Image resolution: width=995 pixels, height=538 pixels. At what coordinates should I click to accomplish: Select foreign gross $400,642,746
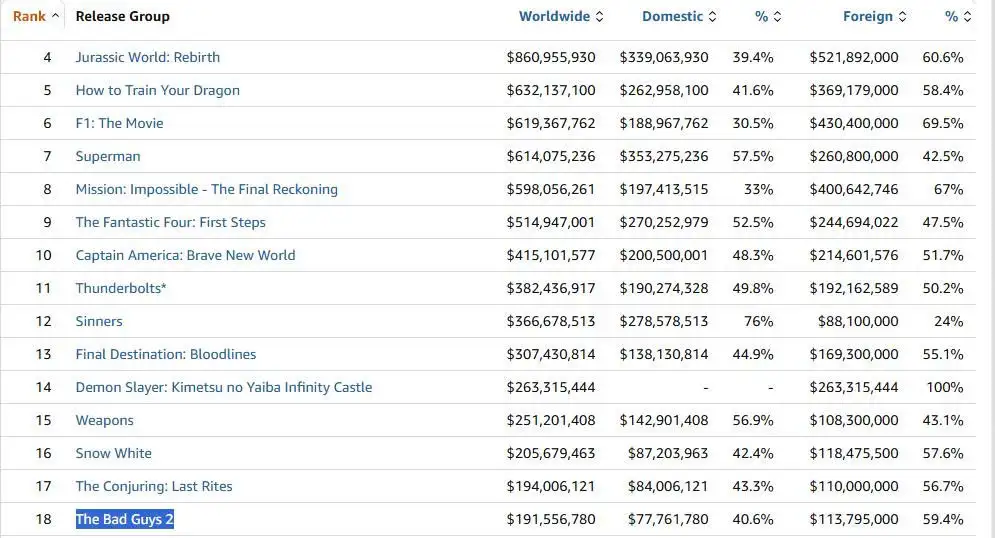tap(853, 189)
